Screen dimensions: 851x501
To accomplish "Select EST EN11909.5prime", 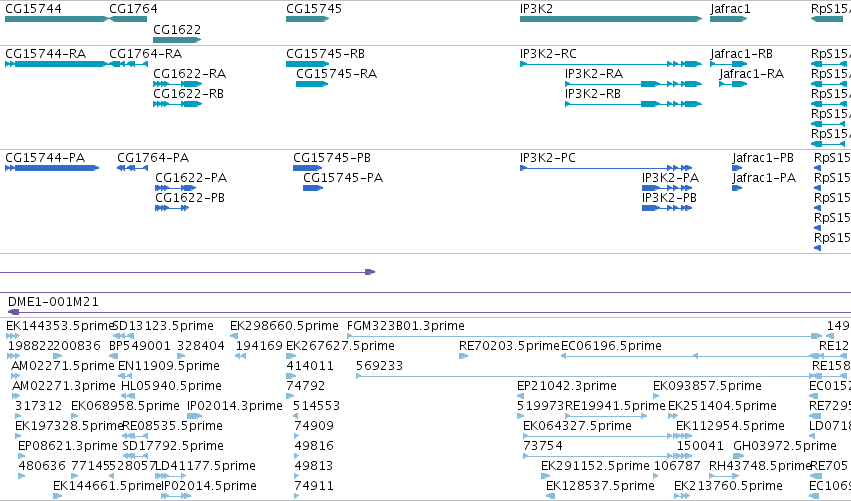I will [127, 376].
